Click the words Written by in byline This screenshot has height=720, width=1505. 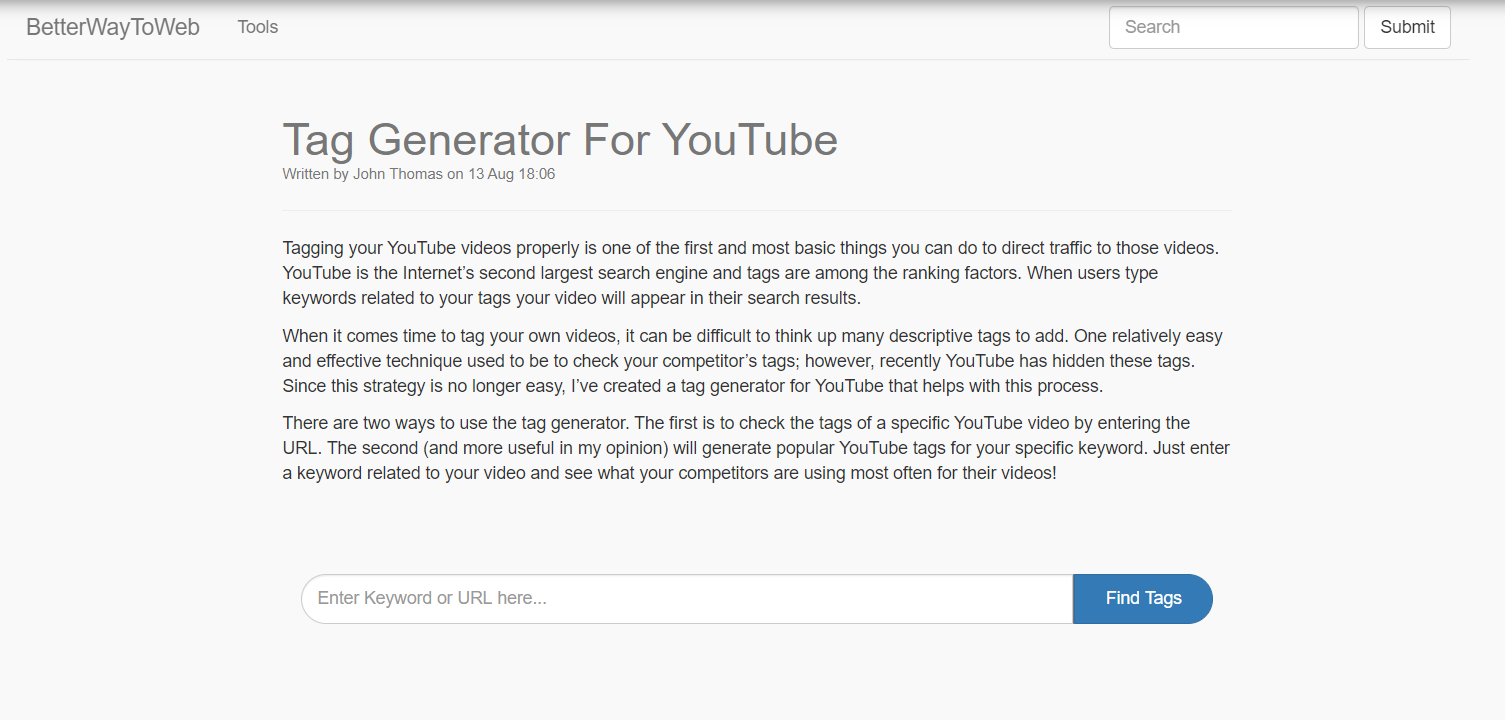tap(316, 174)
